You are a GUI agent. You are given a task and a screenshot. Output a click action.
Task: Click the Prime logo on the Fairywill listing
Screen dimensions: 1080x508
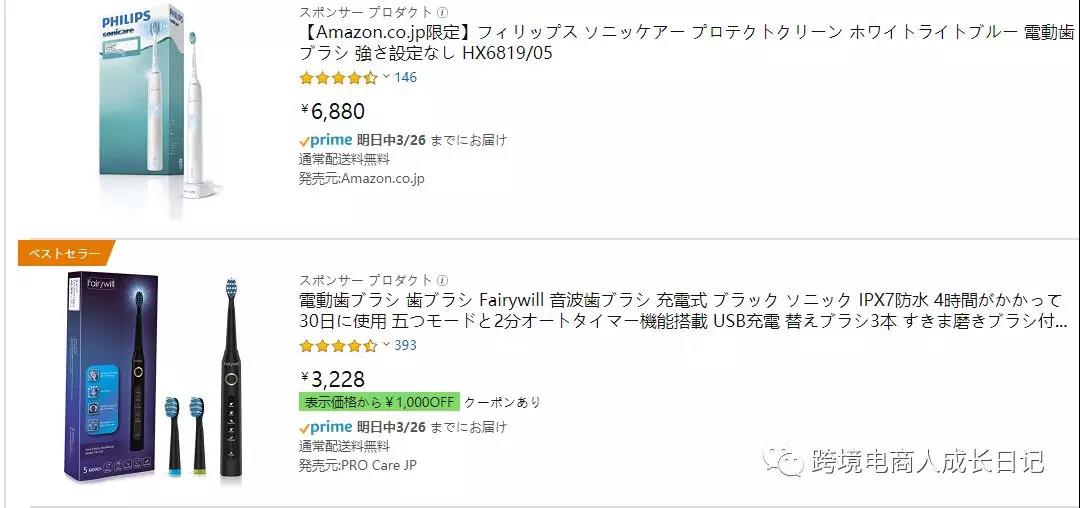(x=325, y=427)
